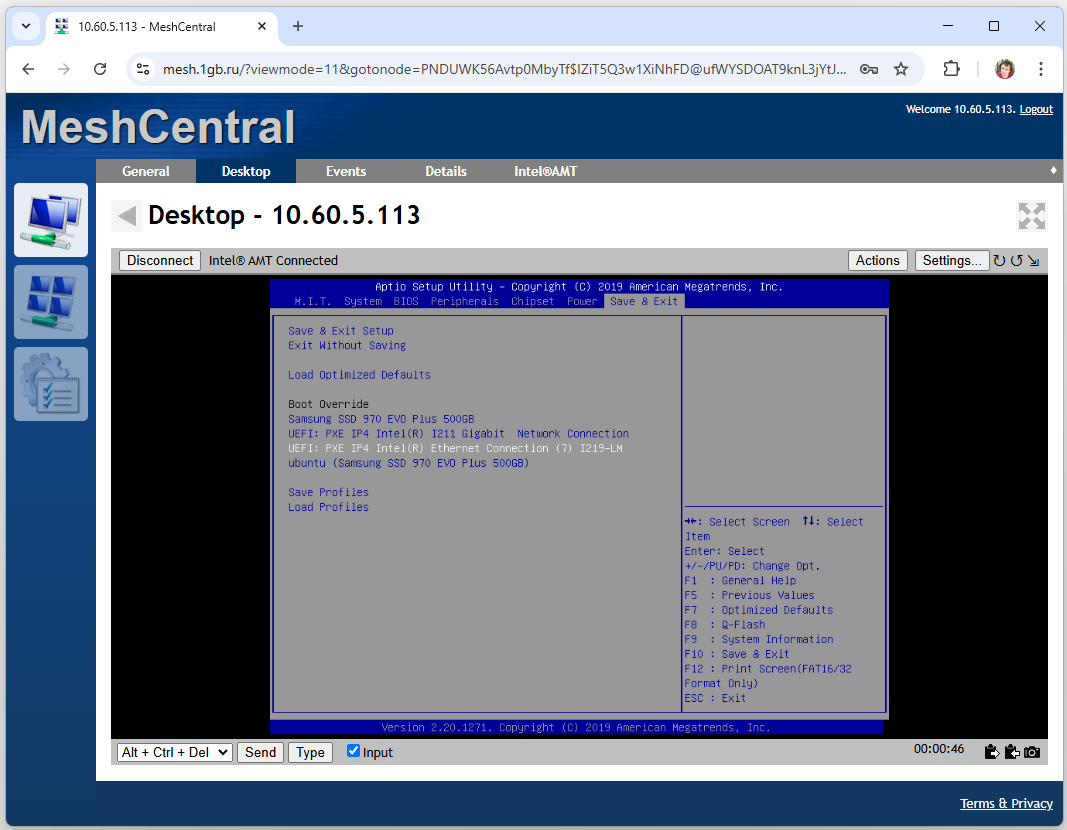Click the browser address bar
The width and height of the screenshot is (1067, 830).
pos(500,69)
